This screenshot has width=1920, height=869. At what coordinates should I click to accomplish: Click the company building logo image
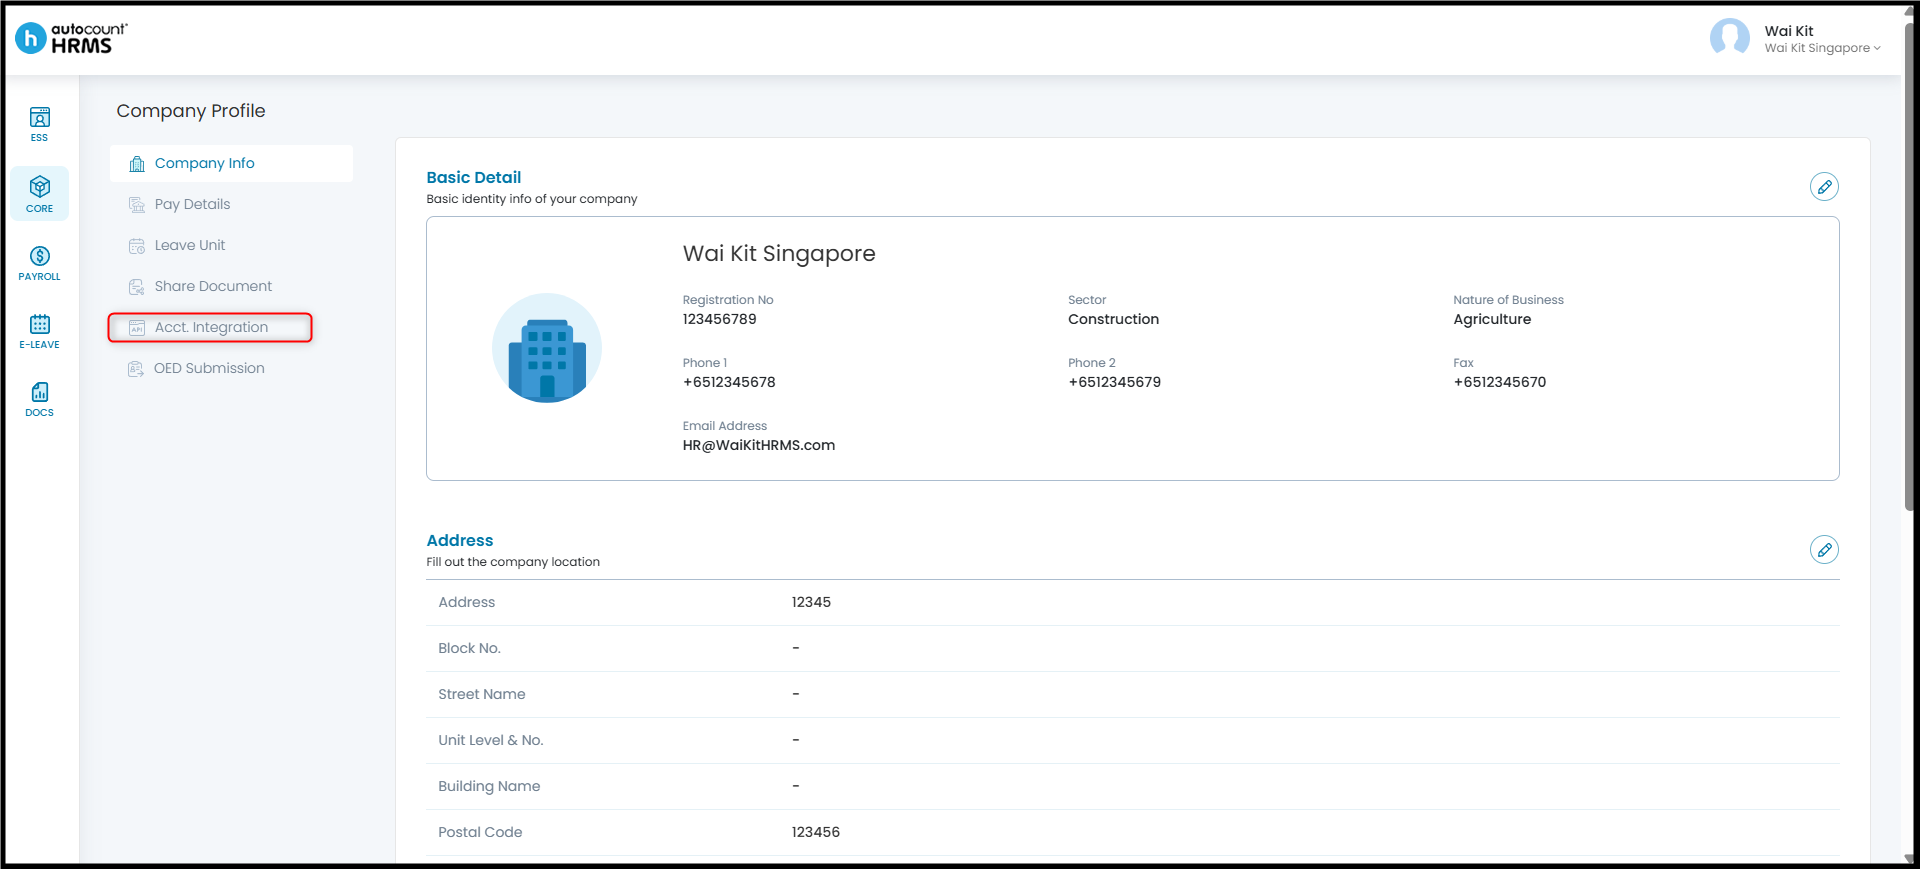(547, 348)
